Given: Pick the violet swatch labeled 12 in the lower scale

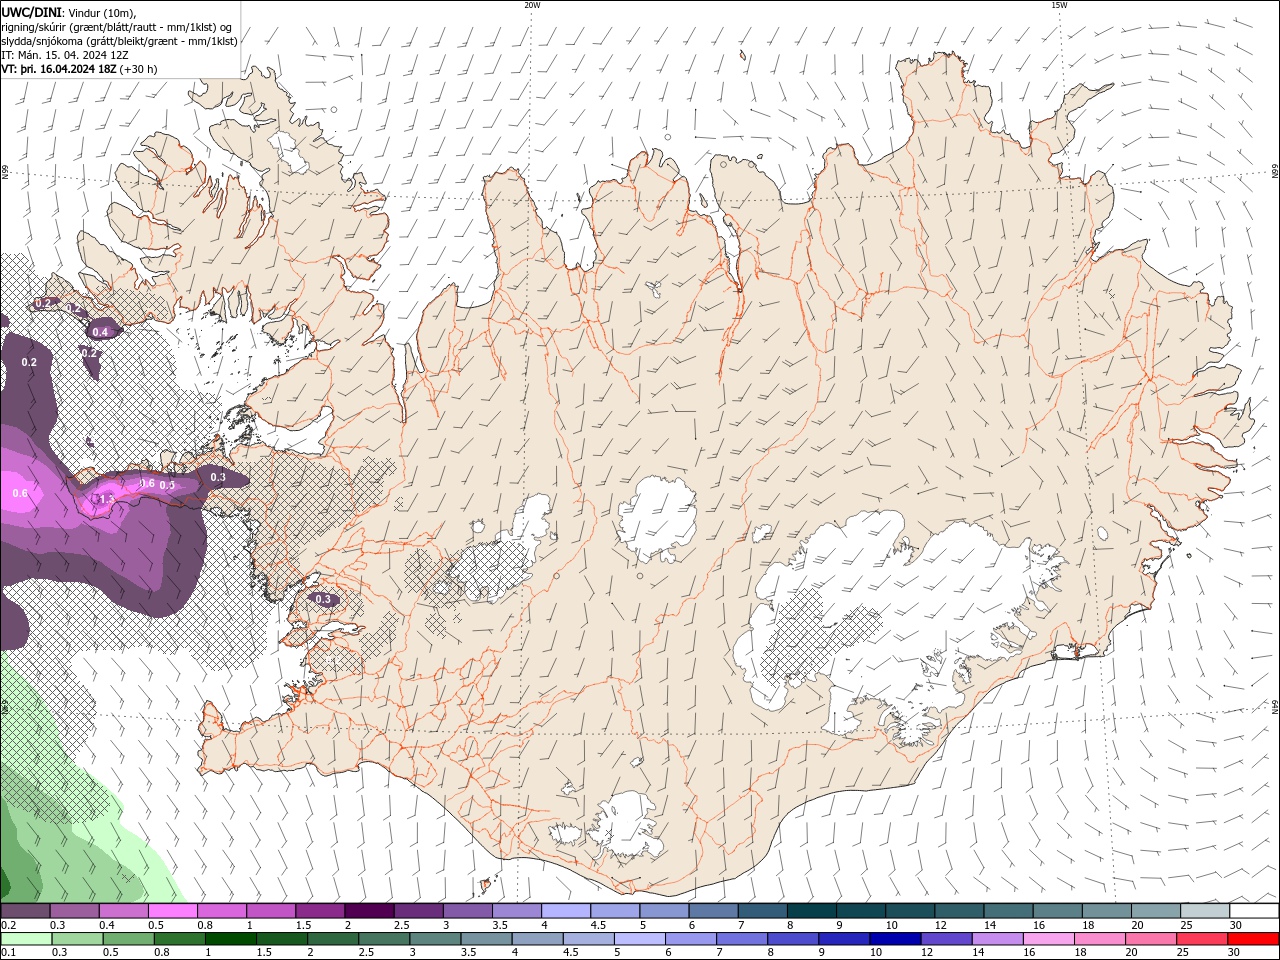Looking at the screenshot, I should (x=945, y=939).
